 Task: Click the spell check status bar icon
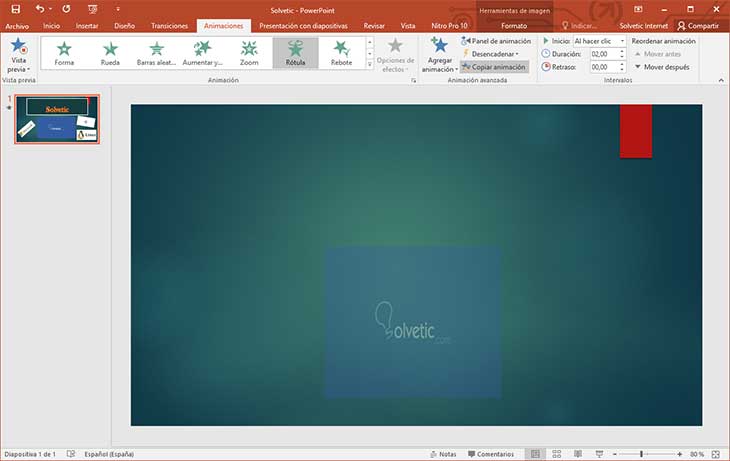tap(71, 454)
